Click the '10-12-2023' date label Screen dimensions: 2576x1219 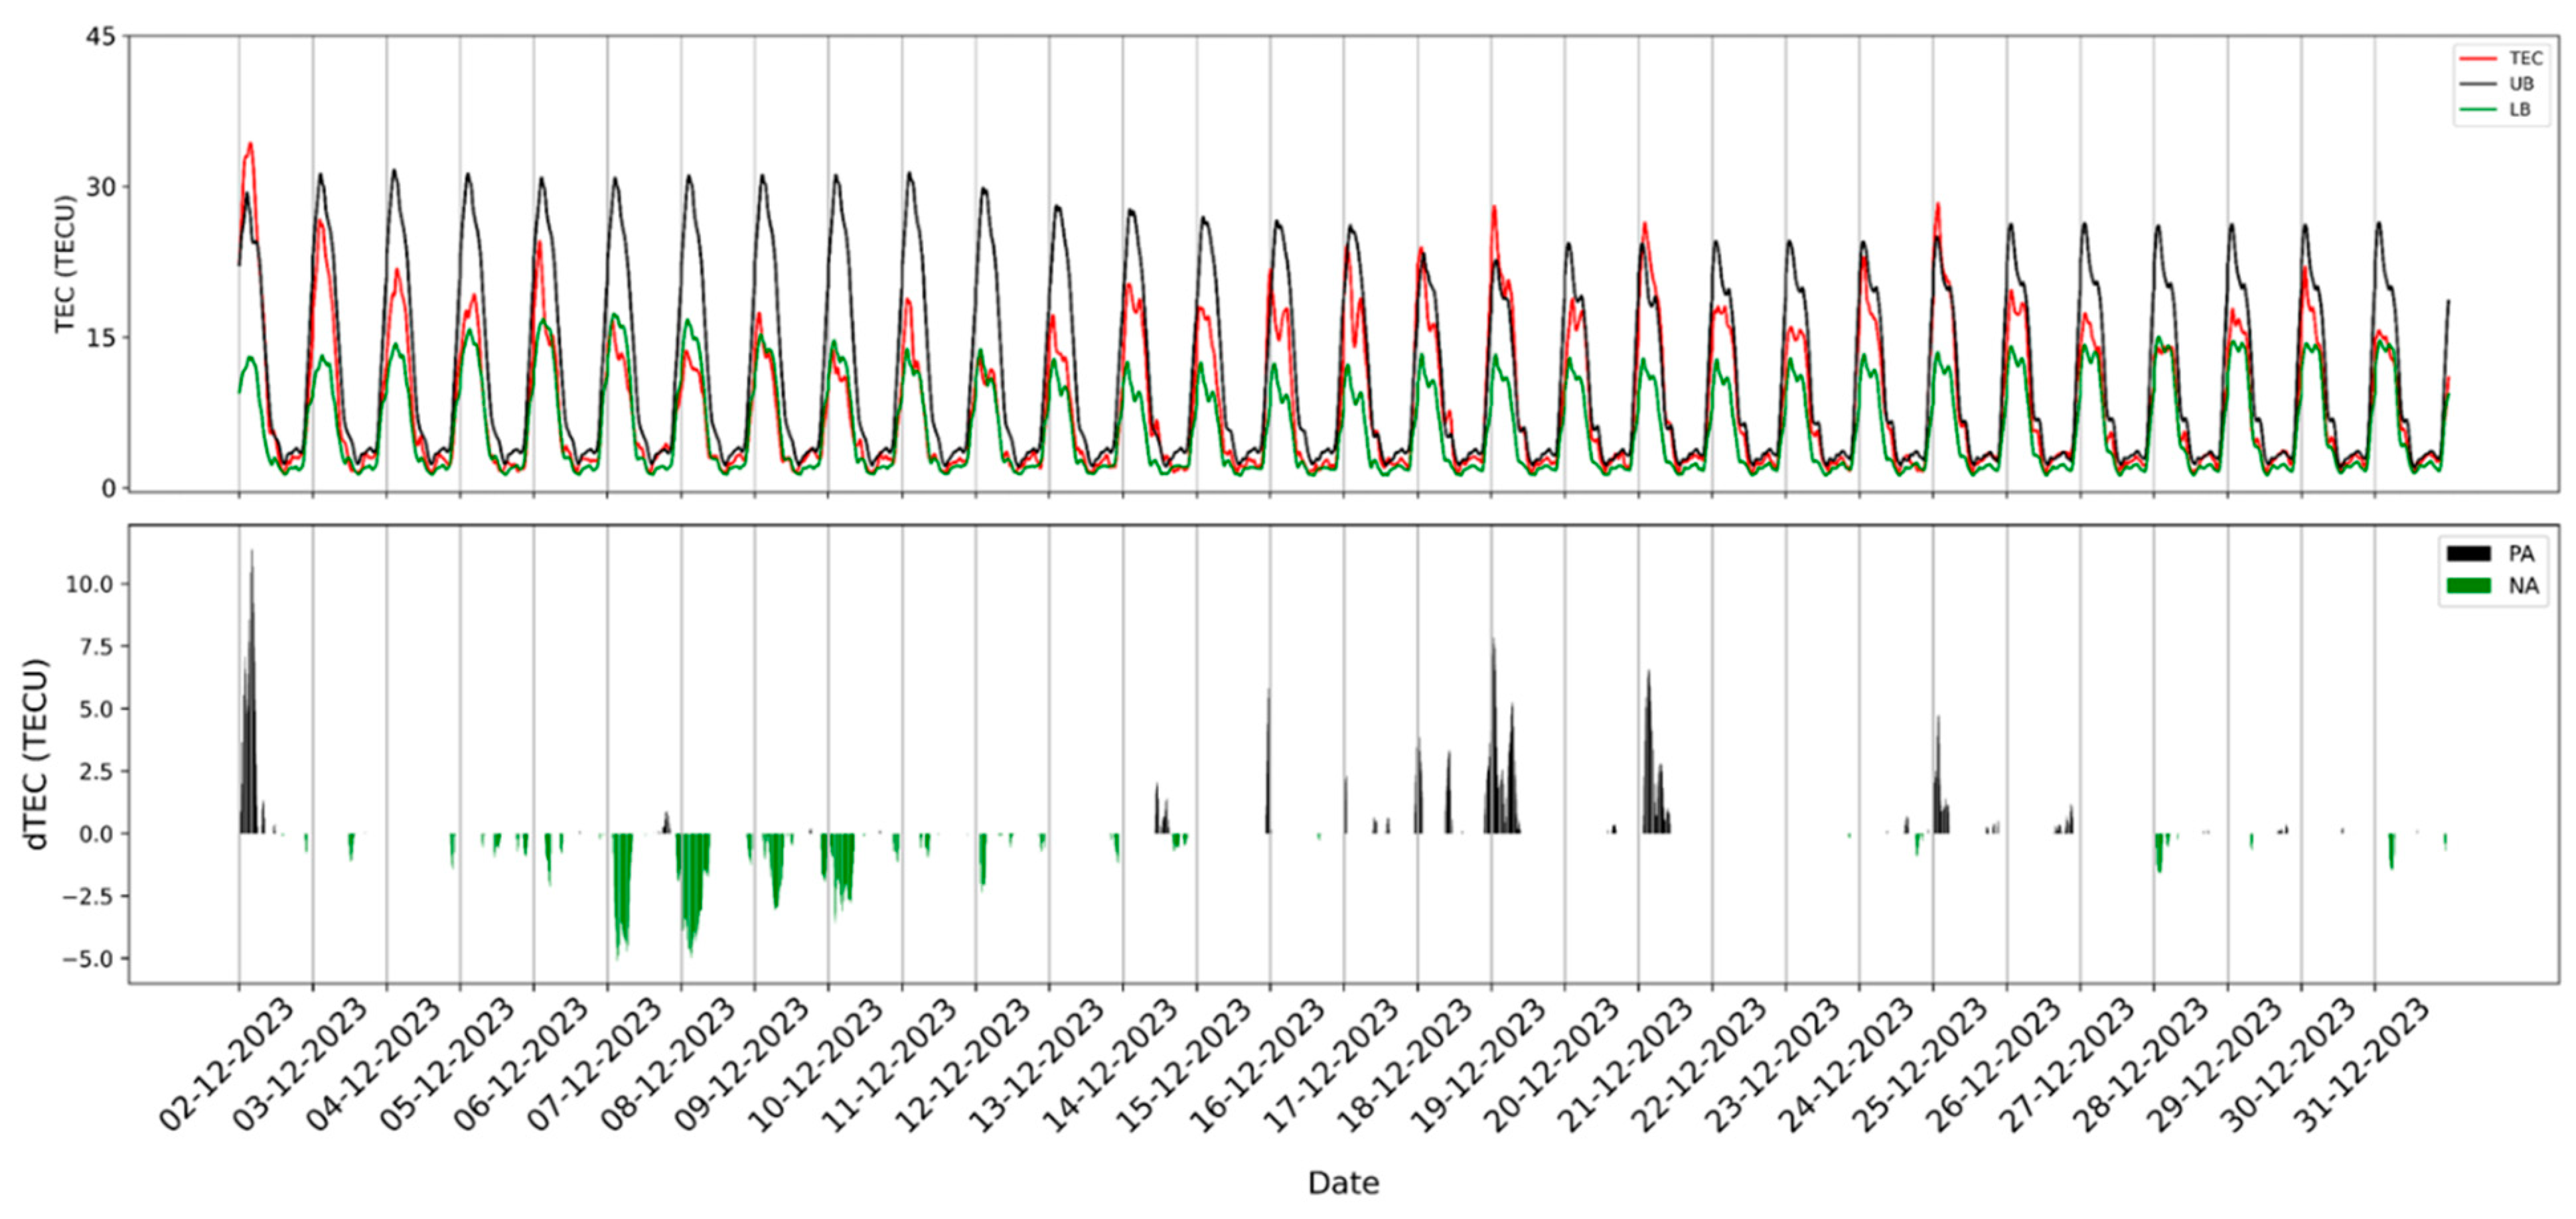click(816, 1067)
